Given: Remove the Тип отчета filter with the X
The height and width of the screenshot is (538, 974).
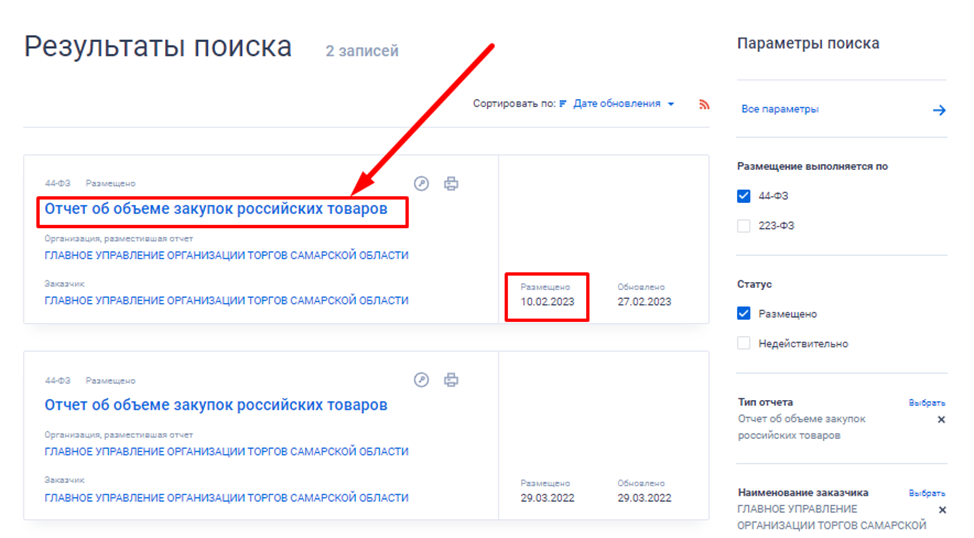Looking at the screenshot, I should [x=940, y=420].
